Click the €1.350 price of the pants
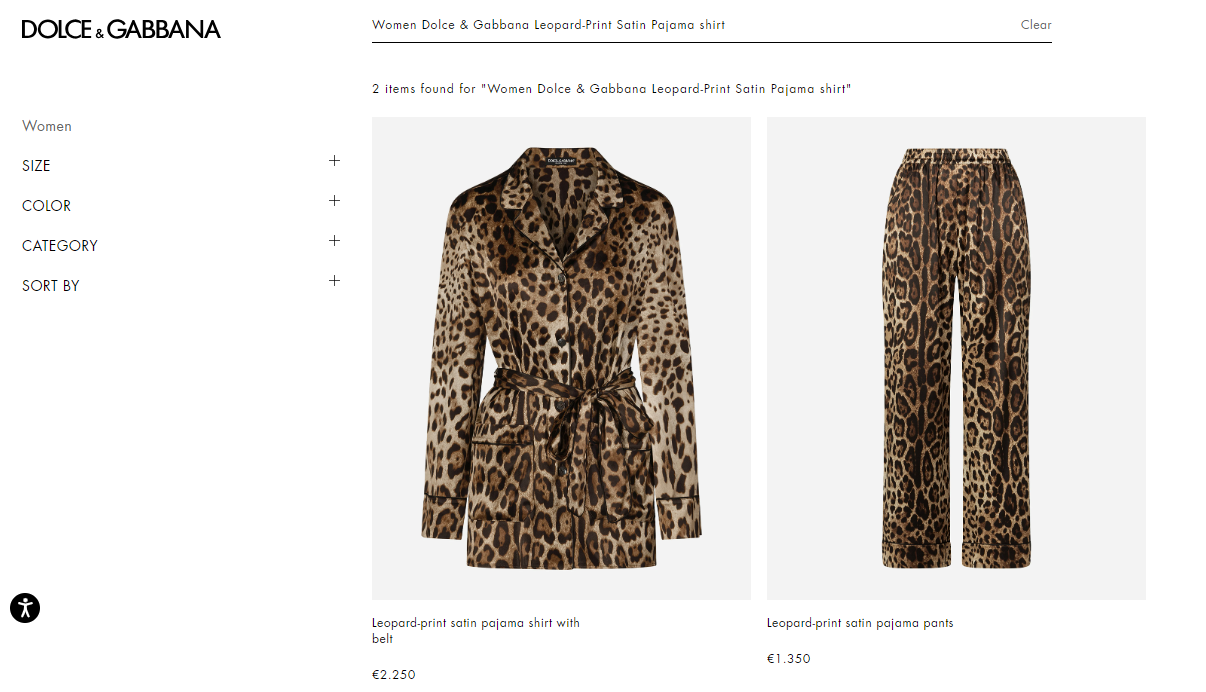The image size is (1206, 692). (x=789, y=659)
